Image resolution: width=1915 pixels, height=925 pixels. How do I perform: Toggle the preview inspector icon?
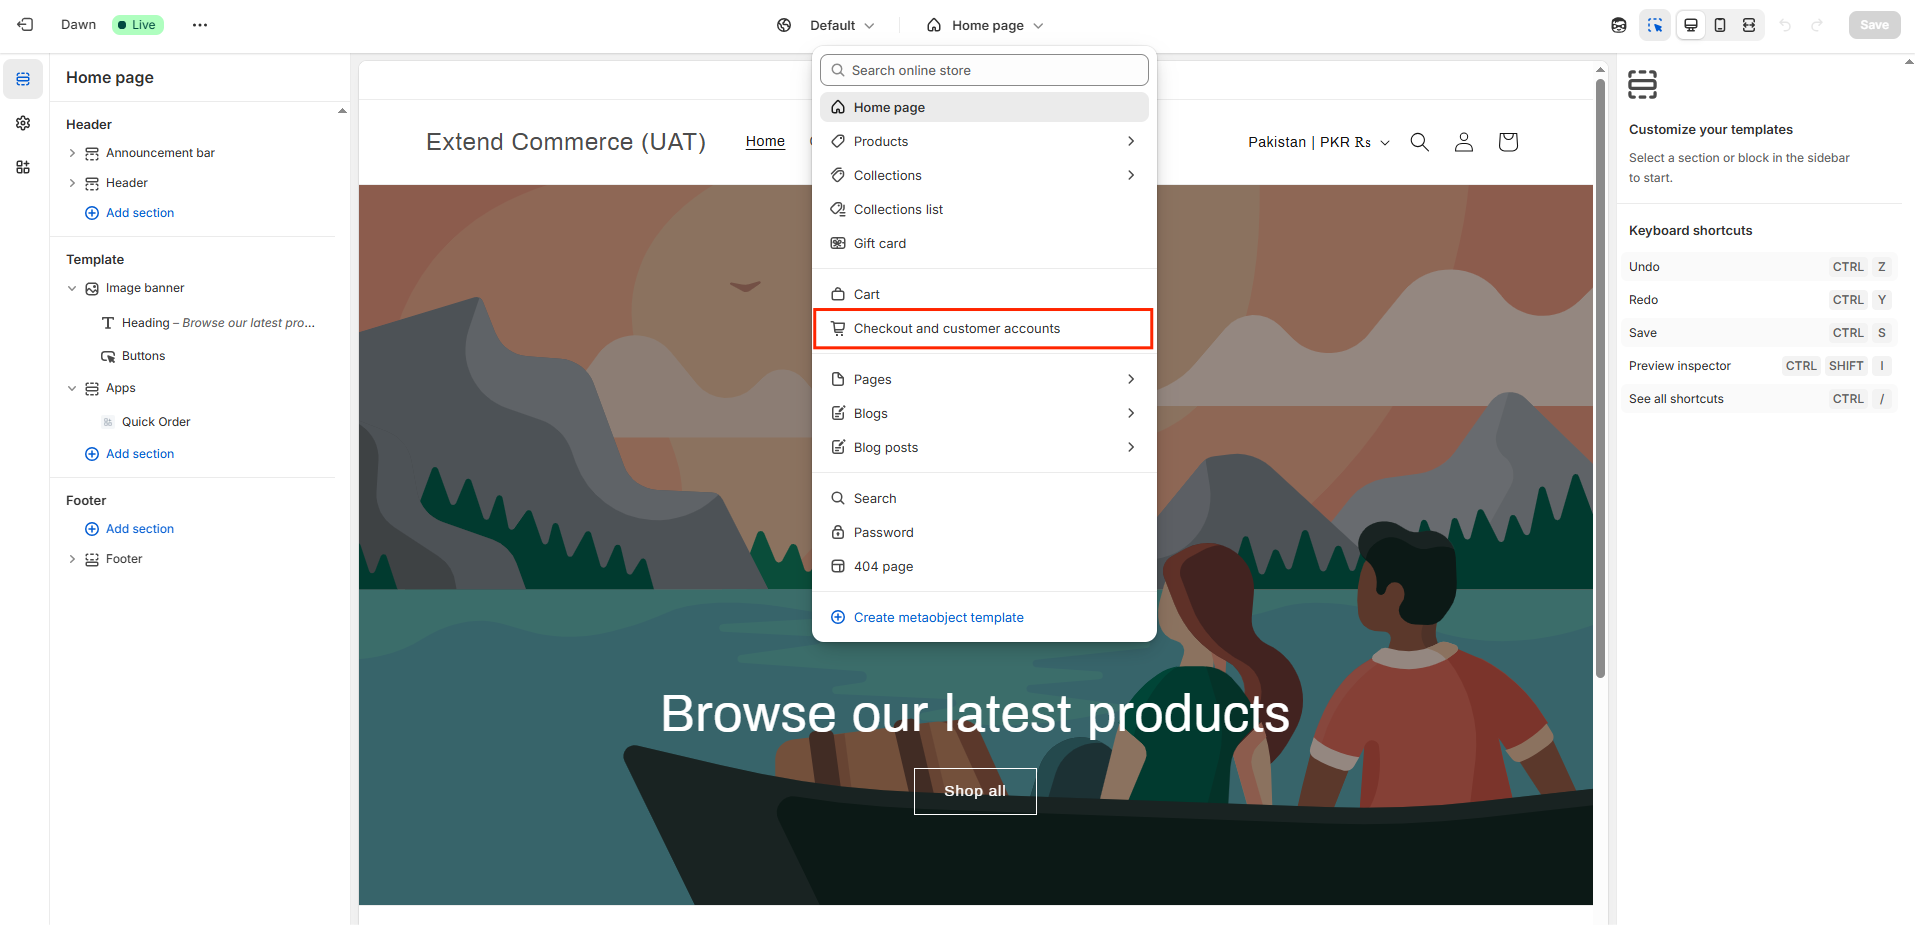pyautogui.click(x=1655, y=25)
